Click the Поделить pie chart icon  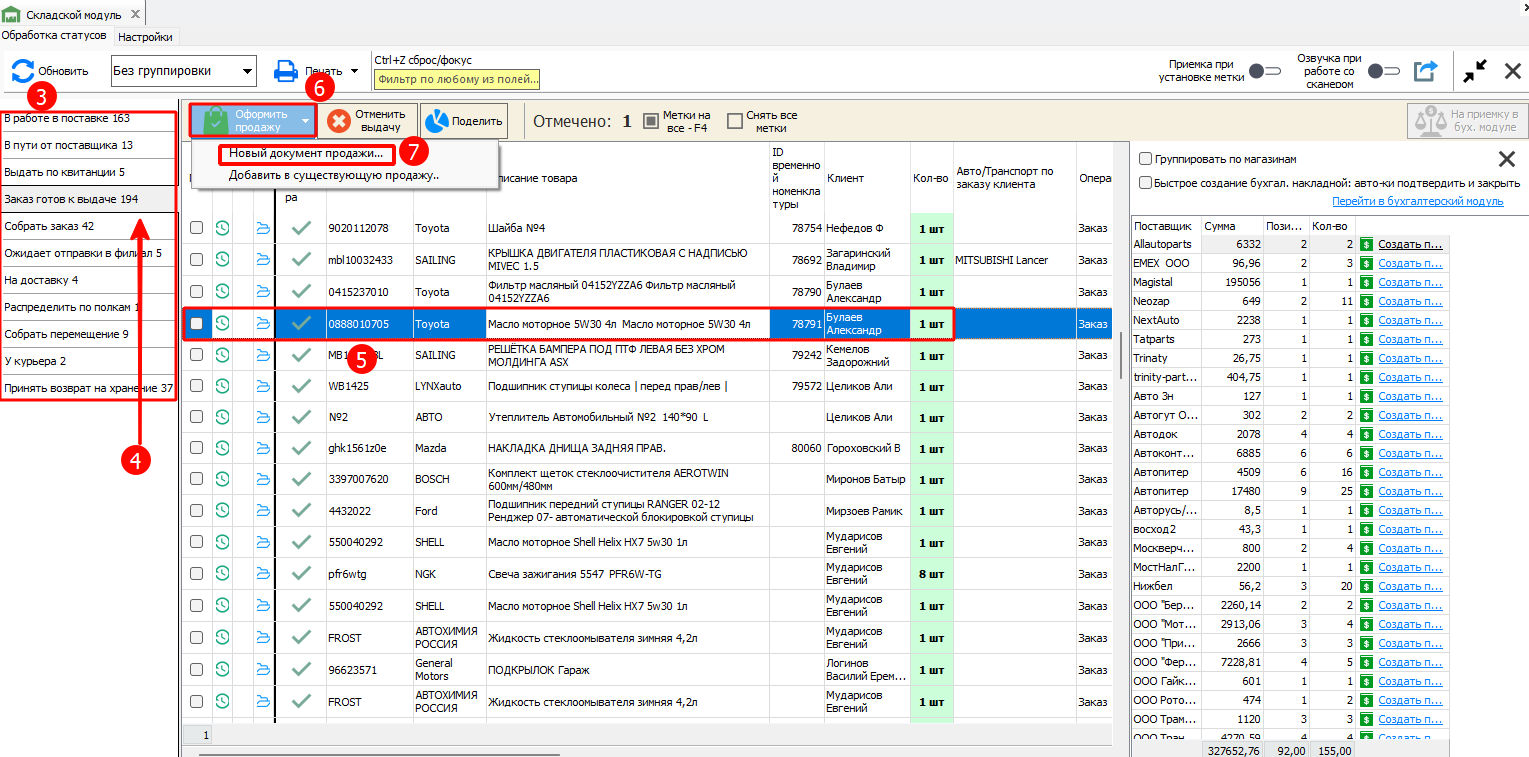[436, 121]
